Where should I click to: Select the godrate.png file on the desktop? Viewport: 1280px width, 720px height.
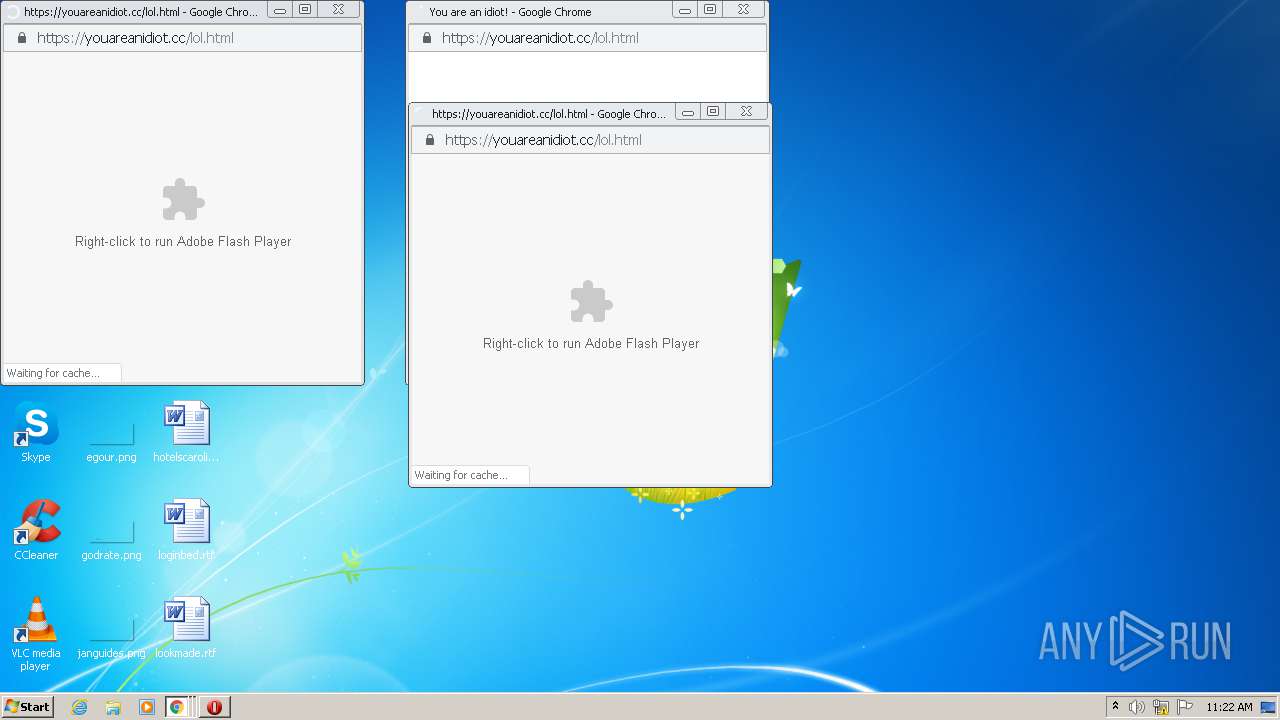111,538
